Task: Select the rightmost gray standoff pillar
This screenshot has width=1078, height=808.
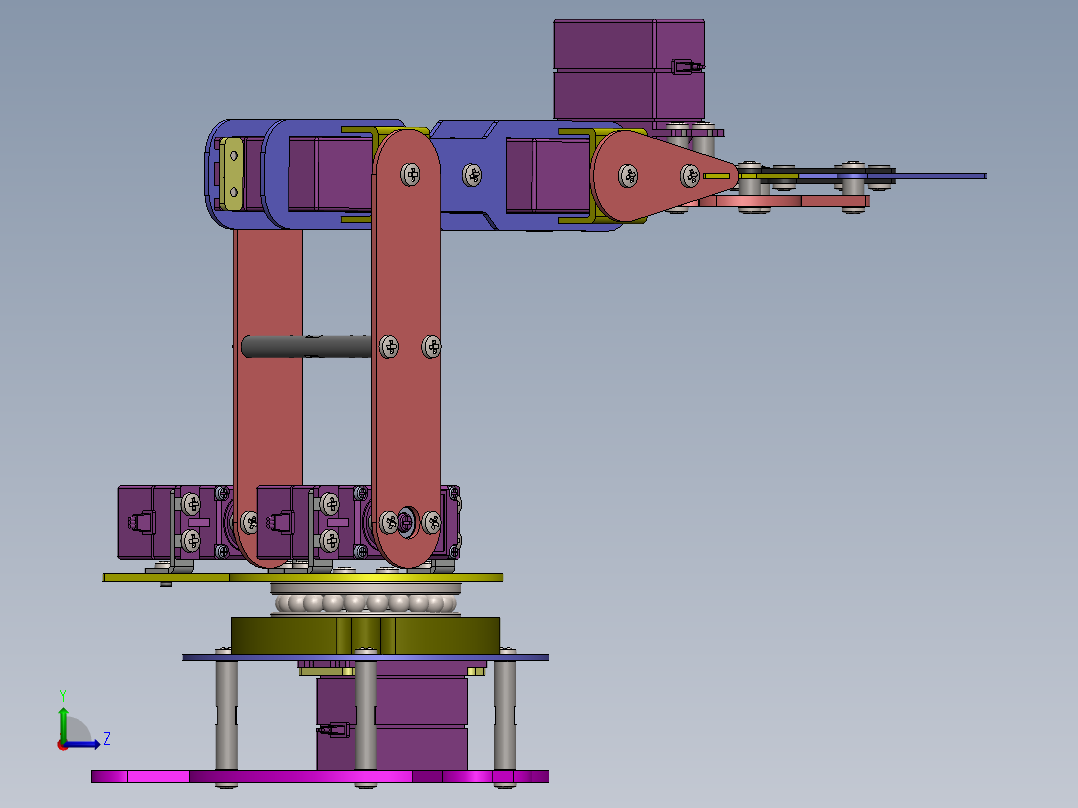Action: 505,715
